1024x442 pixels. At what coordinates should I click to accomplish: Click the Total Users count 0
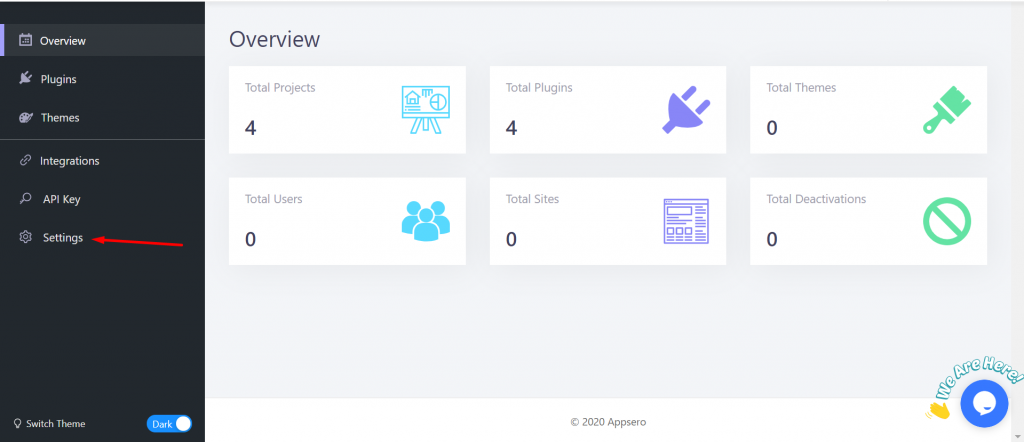[251, 240]
